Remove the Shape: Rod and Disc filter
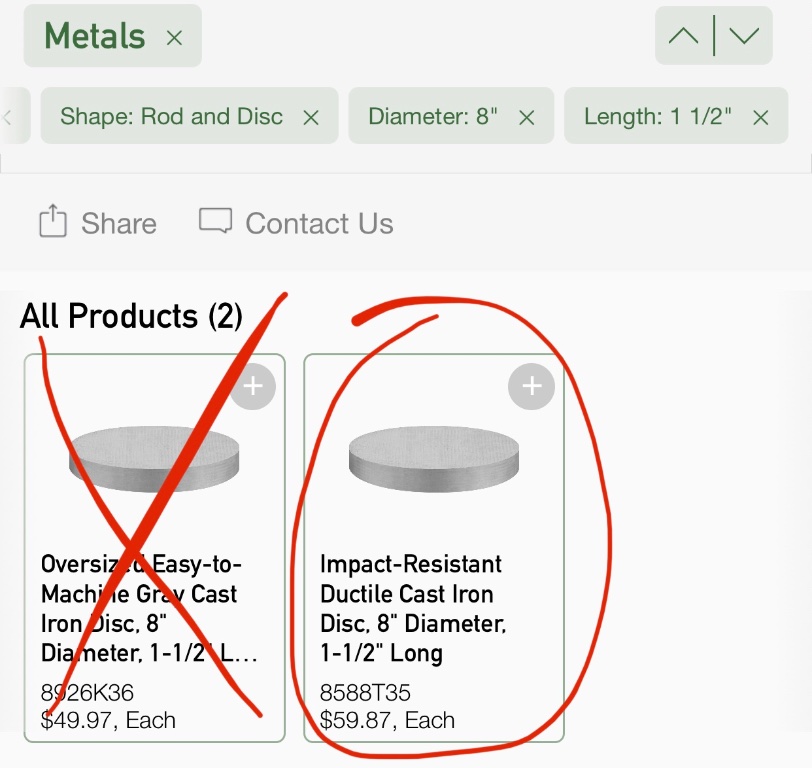The height and width of the screenshot is (768, 812). pyautogui.click(x=311, y=117)
